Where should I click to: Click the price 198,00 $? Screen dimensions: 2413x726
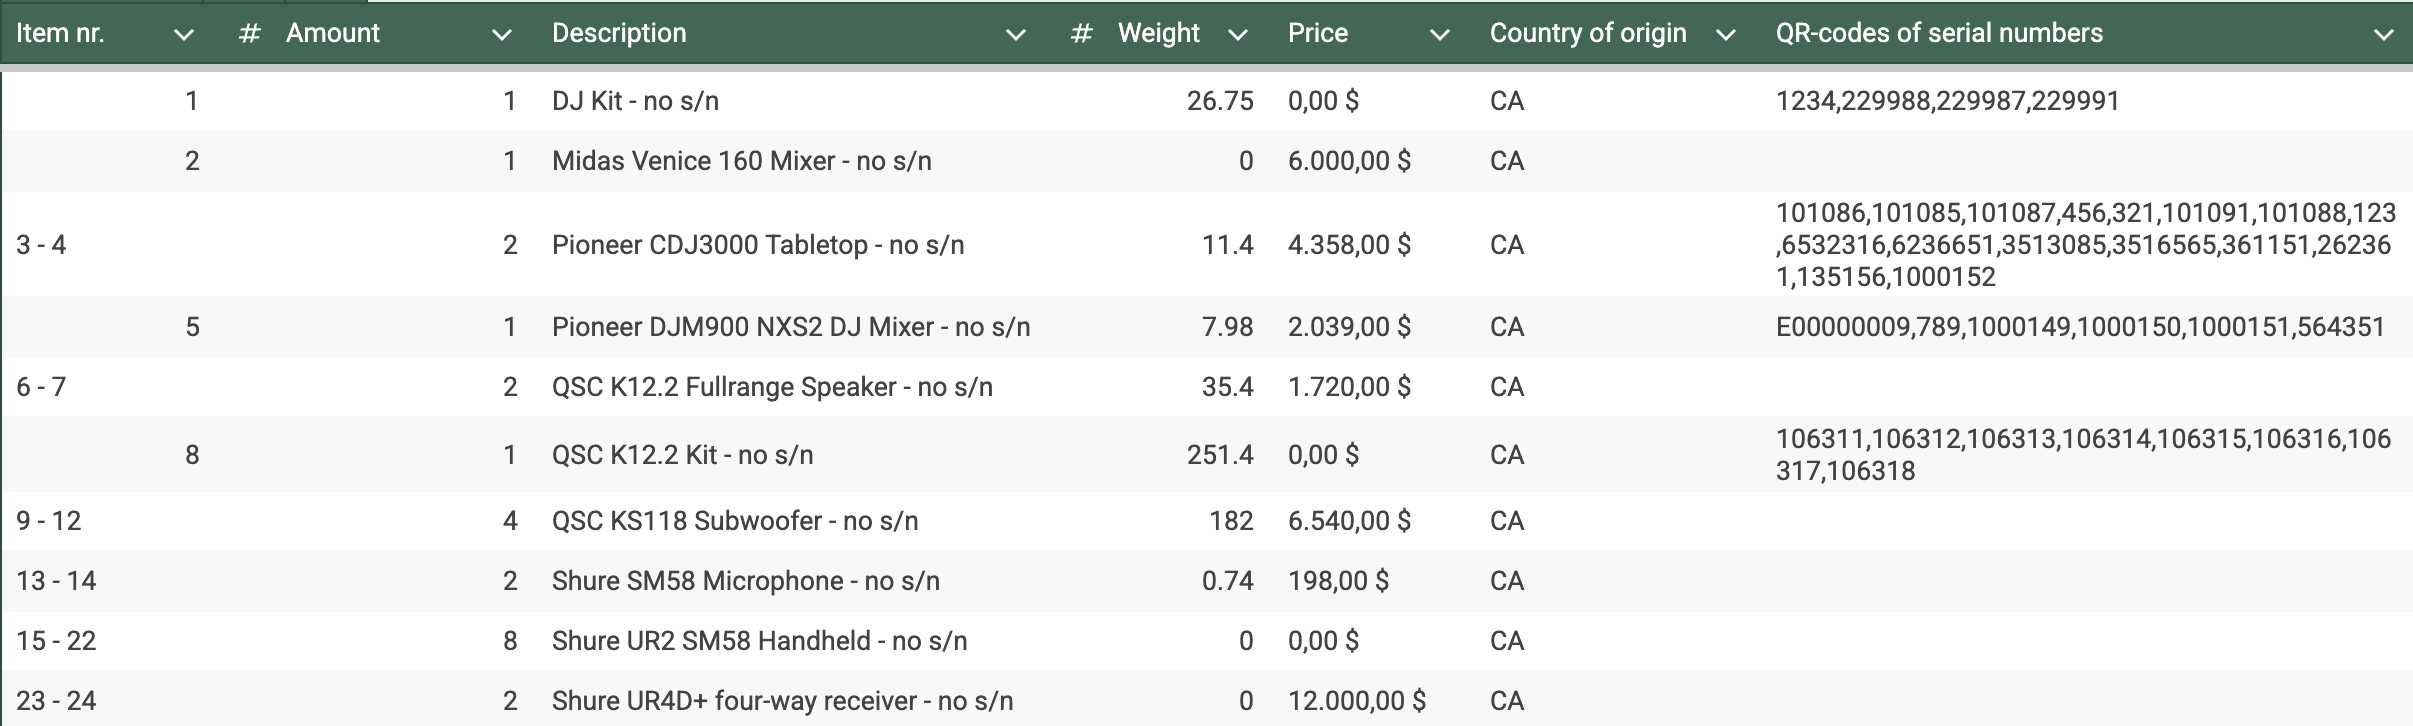click(1338, 581)
